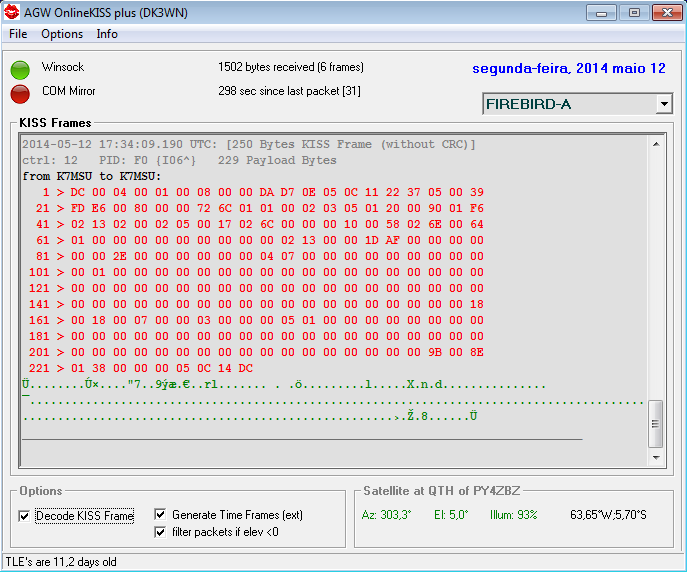Click hex row starting at offset 41
Viewport: 687px width, 572px height.
click(259, 224)
